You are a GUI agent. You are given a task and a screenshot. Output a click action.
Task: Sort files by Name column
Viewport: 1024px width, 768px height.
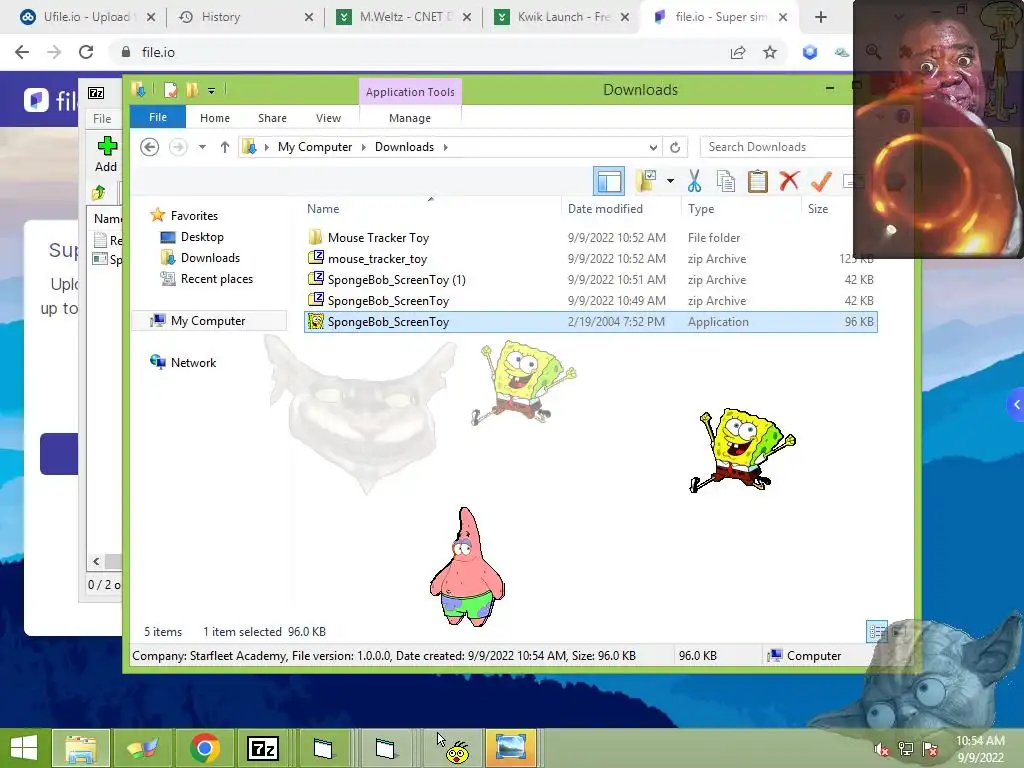pyautogui.click(x=431, y=209)
